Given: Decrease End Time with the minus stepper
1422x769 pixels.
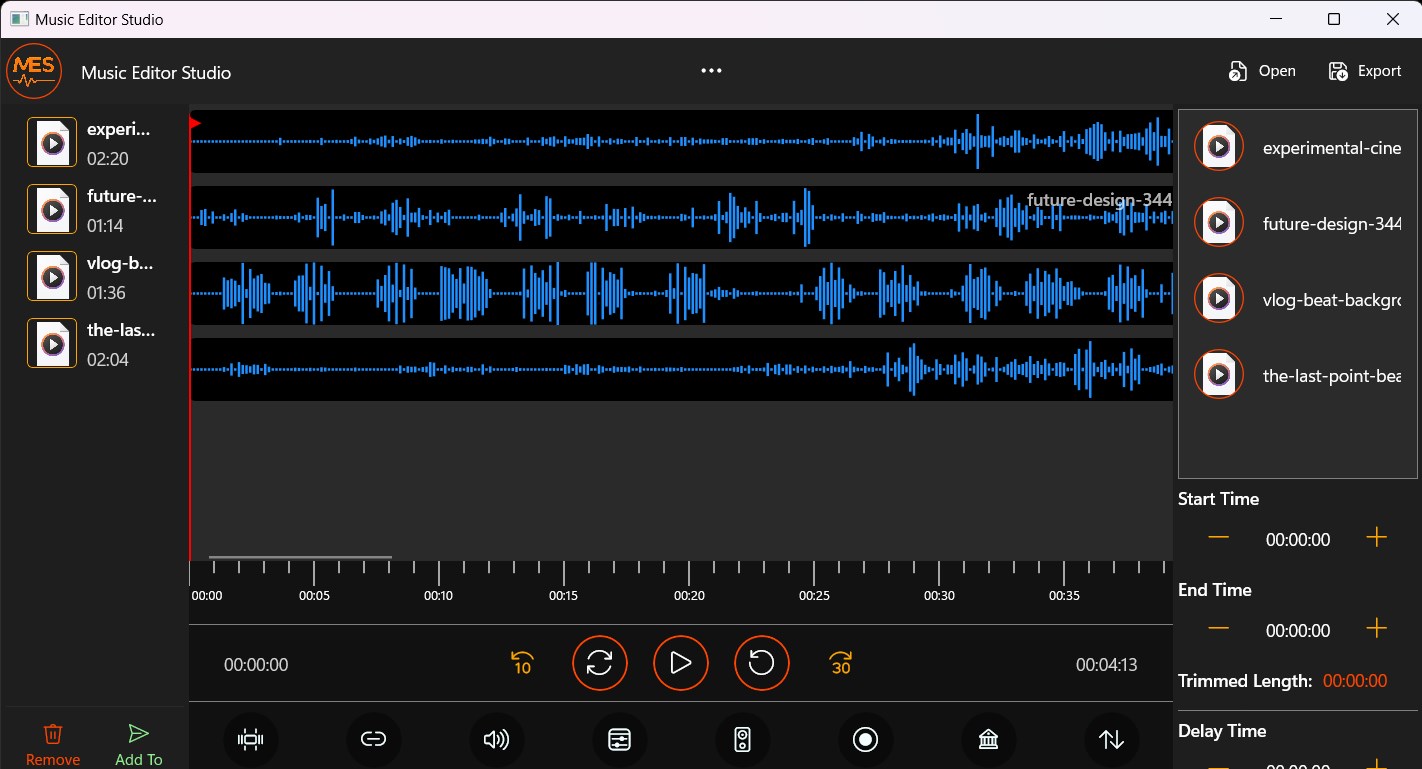Looking at the screenshot, I should (1219, 628).
